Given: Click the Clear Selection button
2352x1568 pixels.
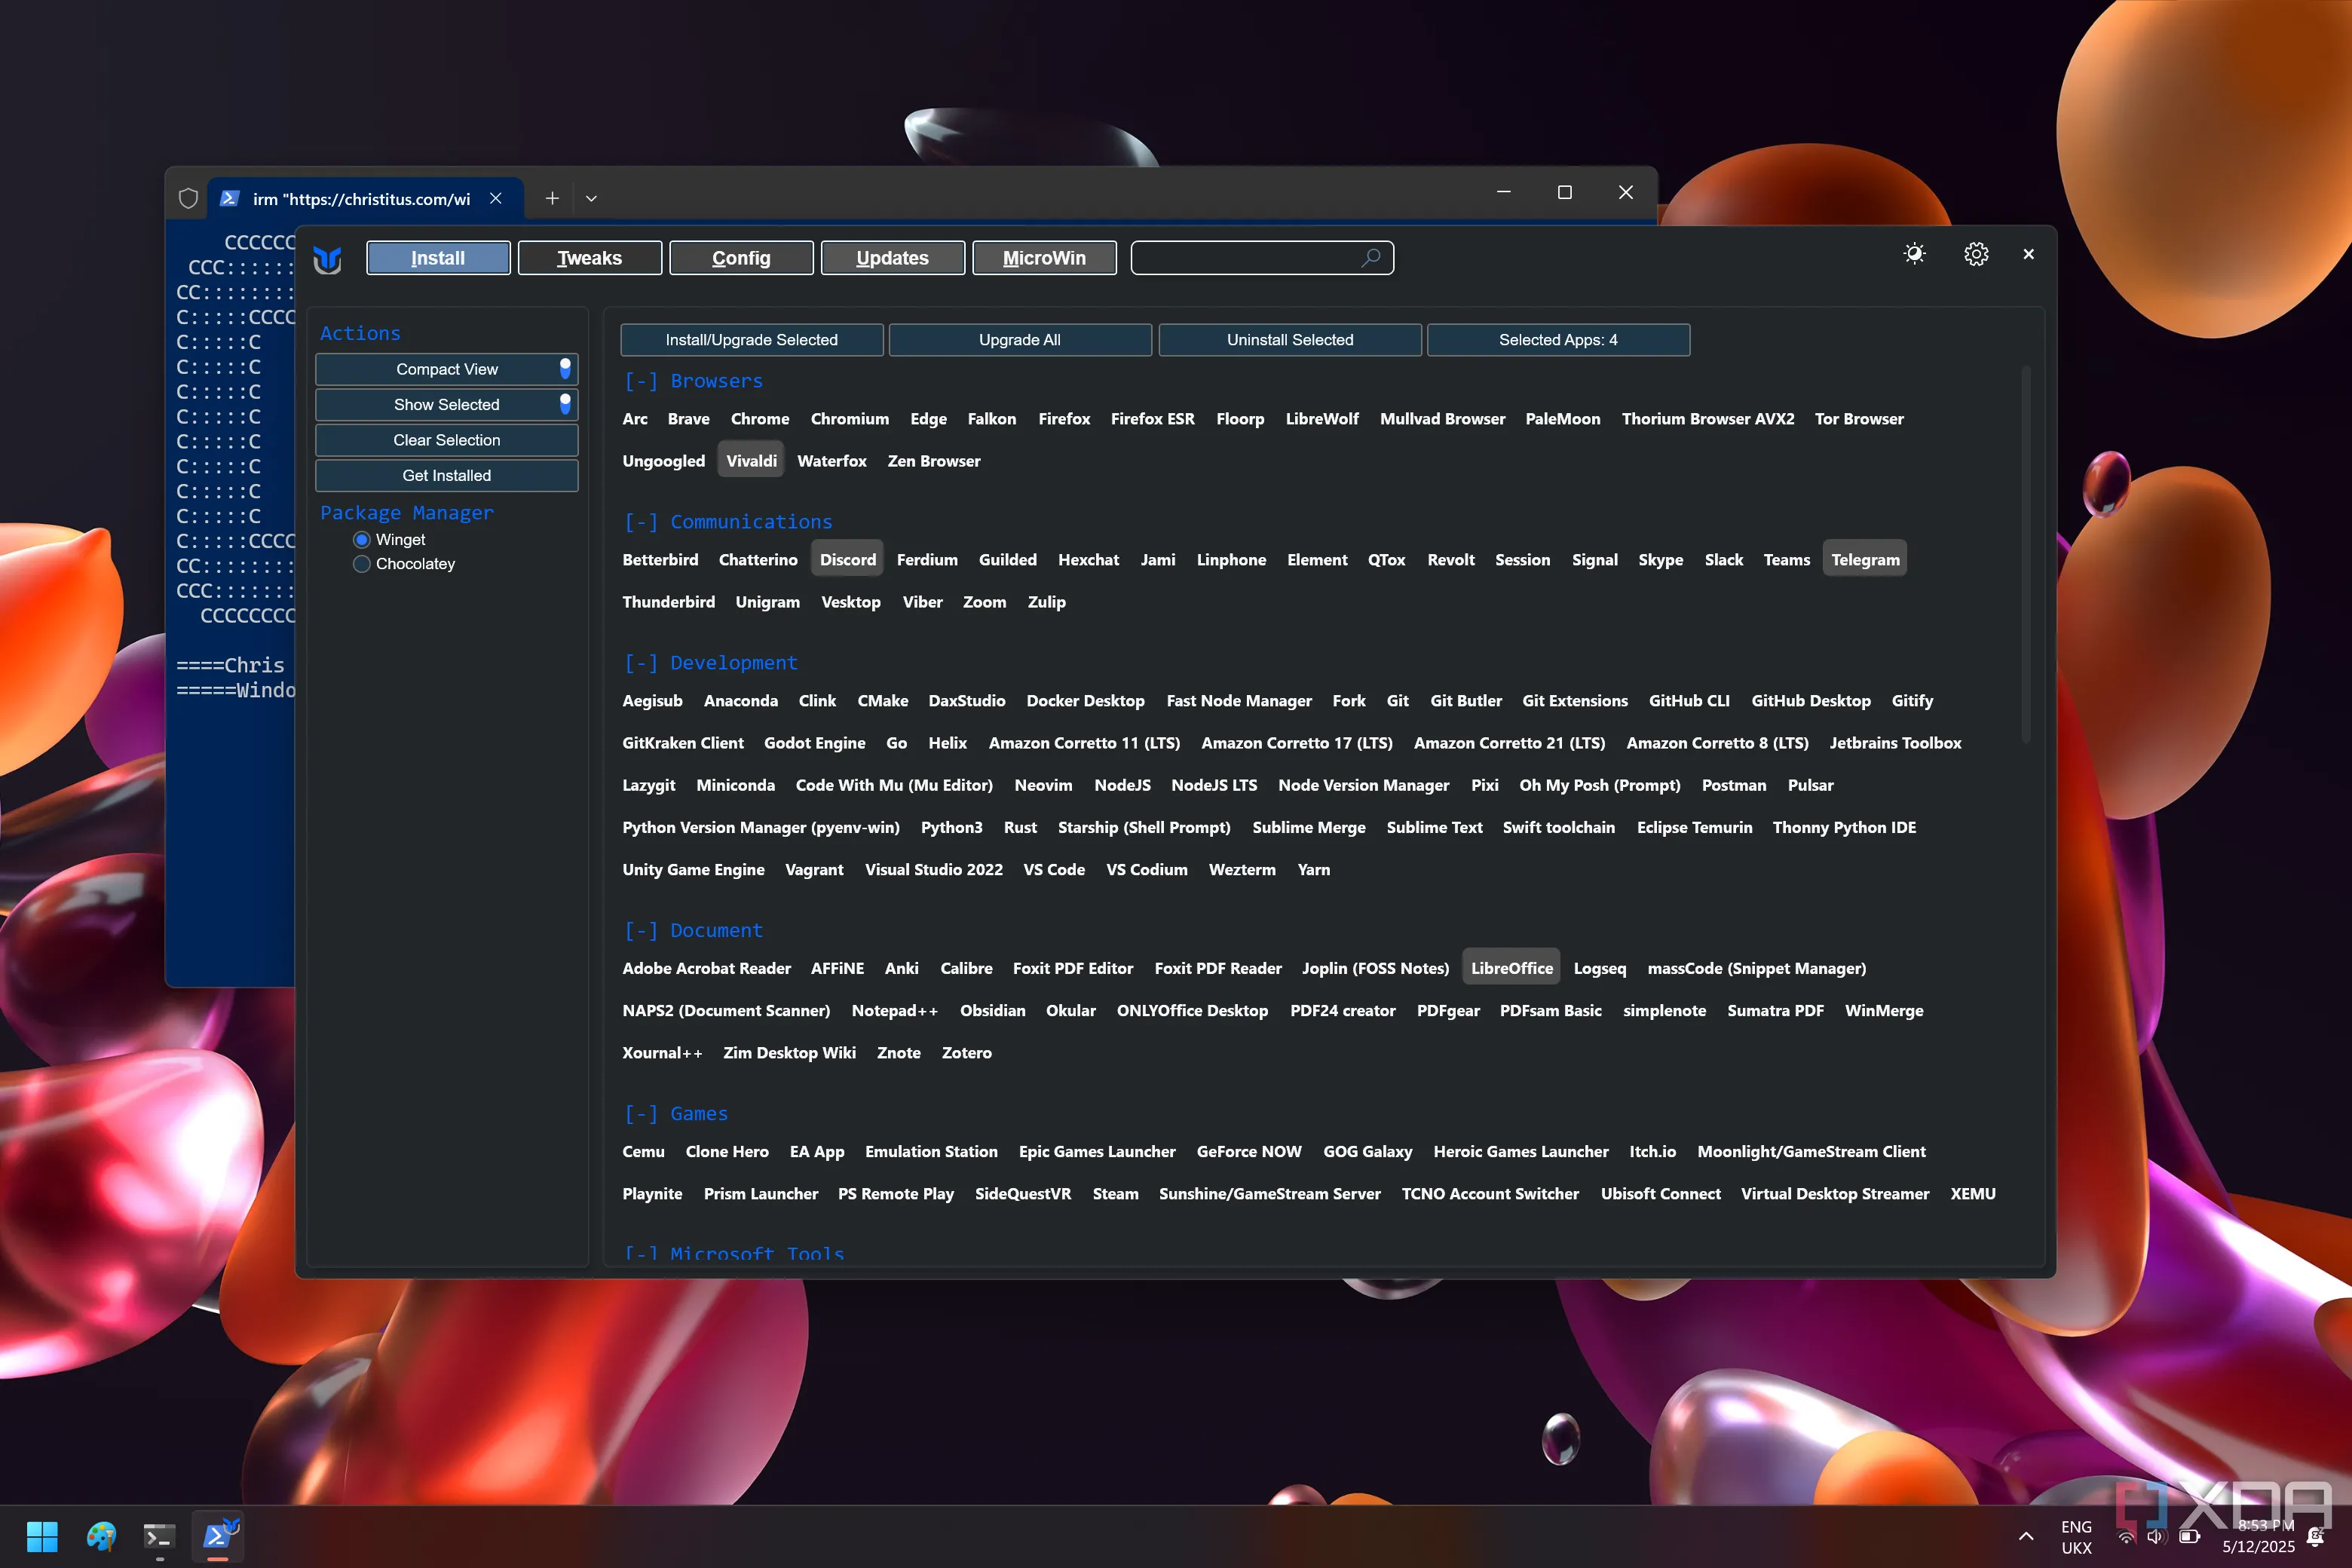Looking at the screenshot, I should [x=447, y=440].
